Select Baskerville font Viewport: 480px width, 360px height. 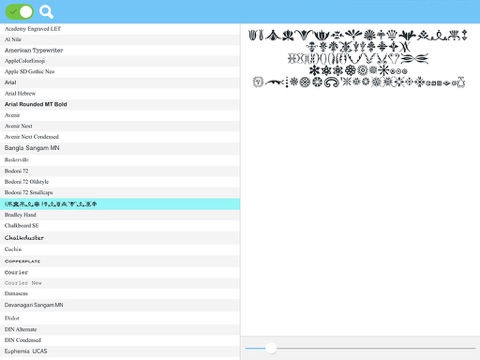(120, 160)
